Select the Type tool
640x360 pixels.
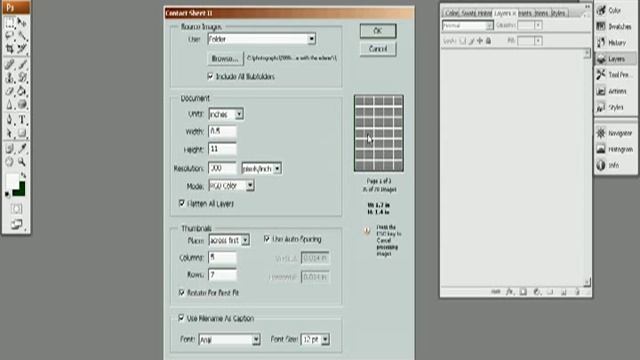click(22, 120)
